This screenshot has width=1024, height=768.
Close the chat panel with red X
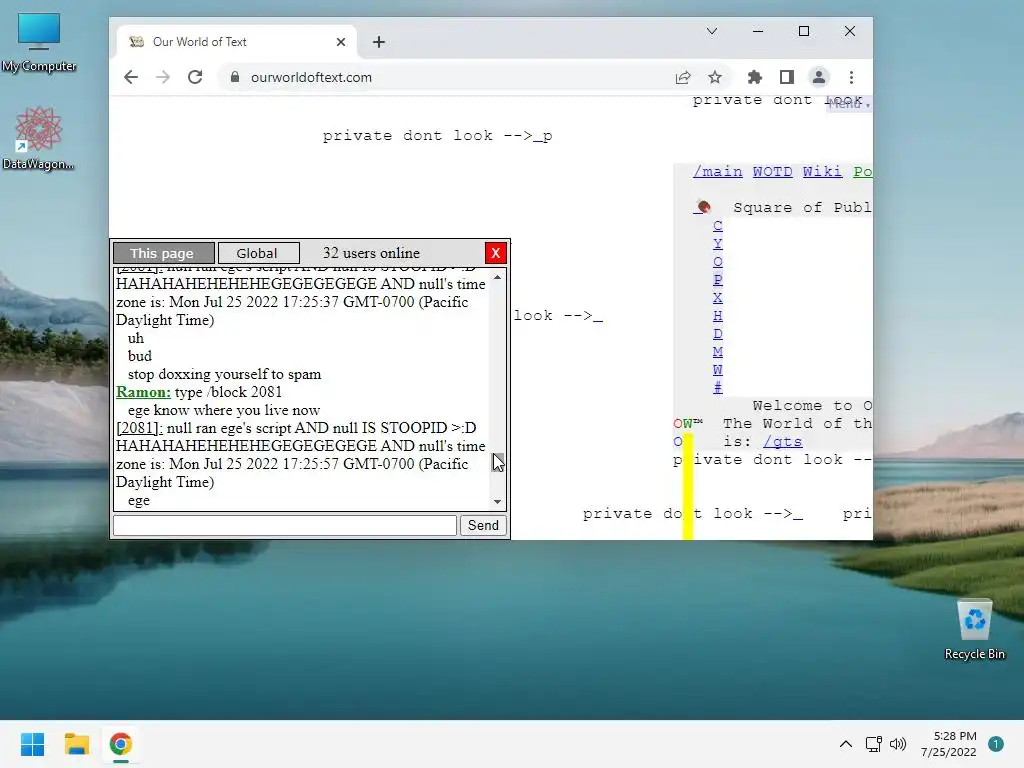coord(496,253)
